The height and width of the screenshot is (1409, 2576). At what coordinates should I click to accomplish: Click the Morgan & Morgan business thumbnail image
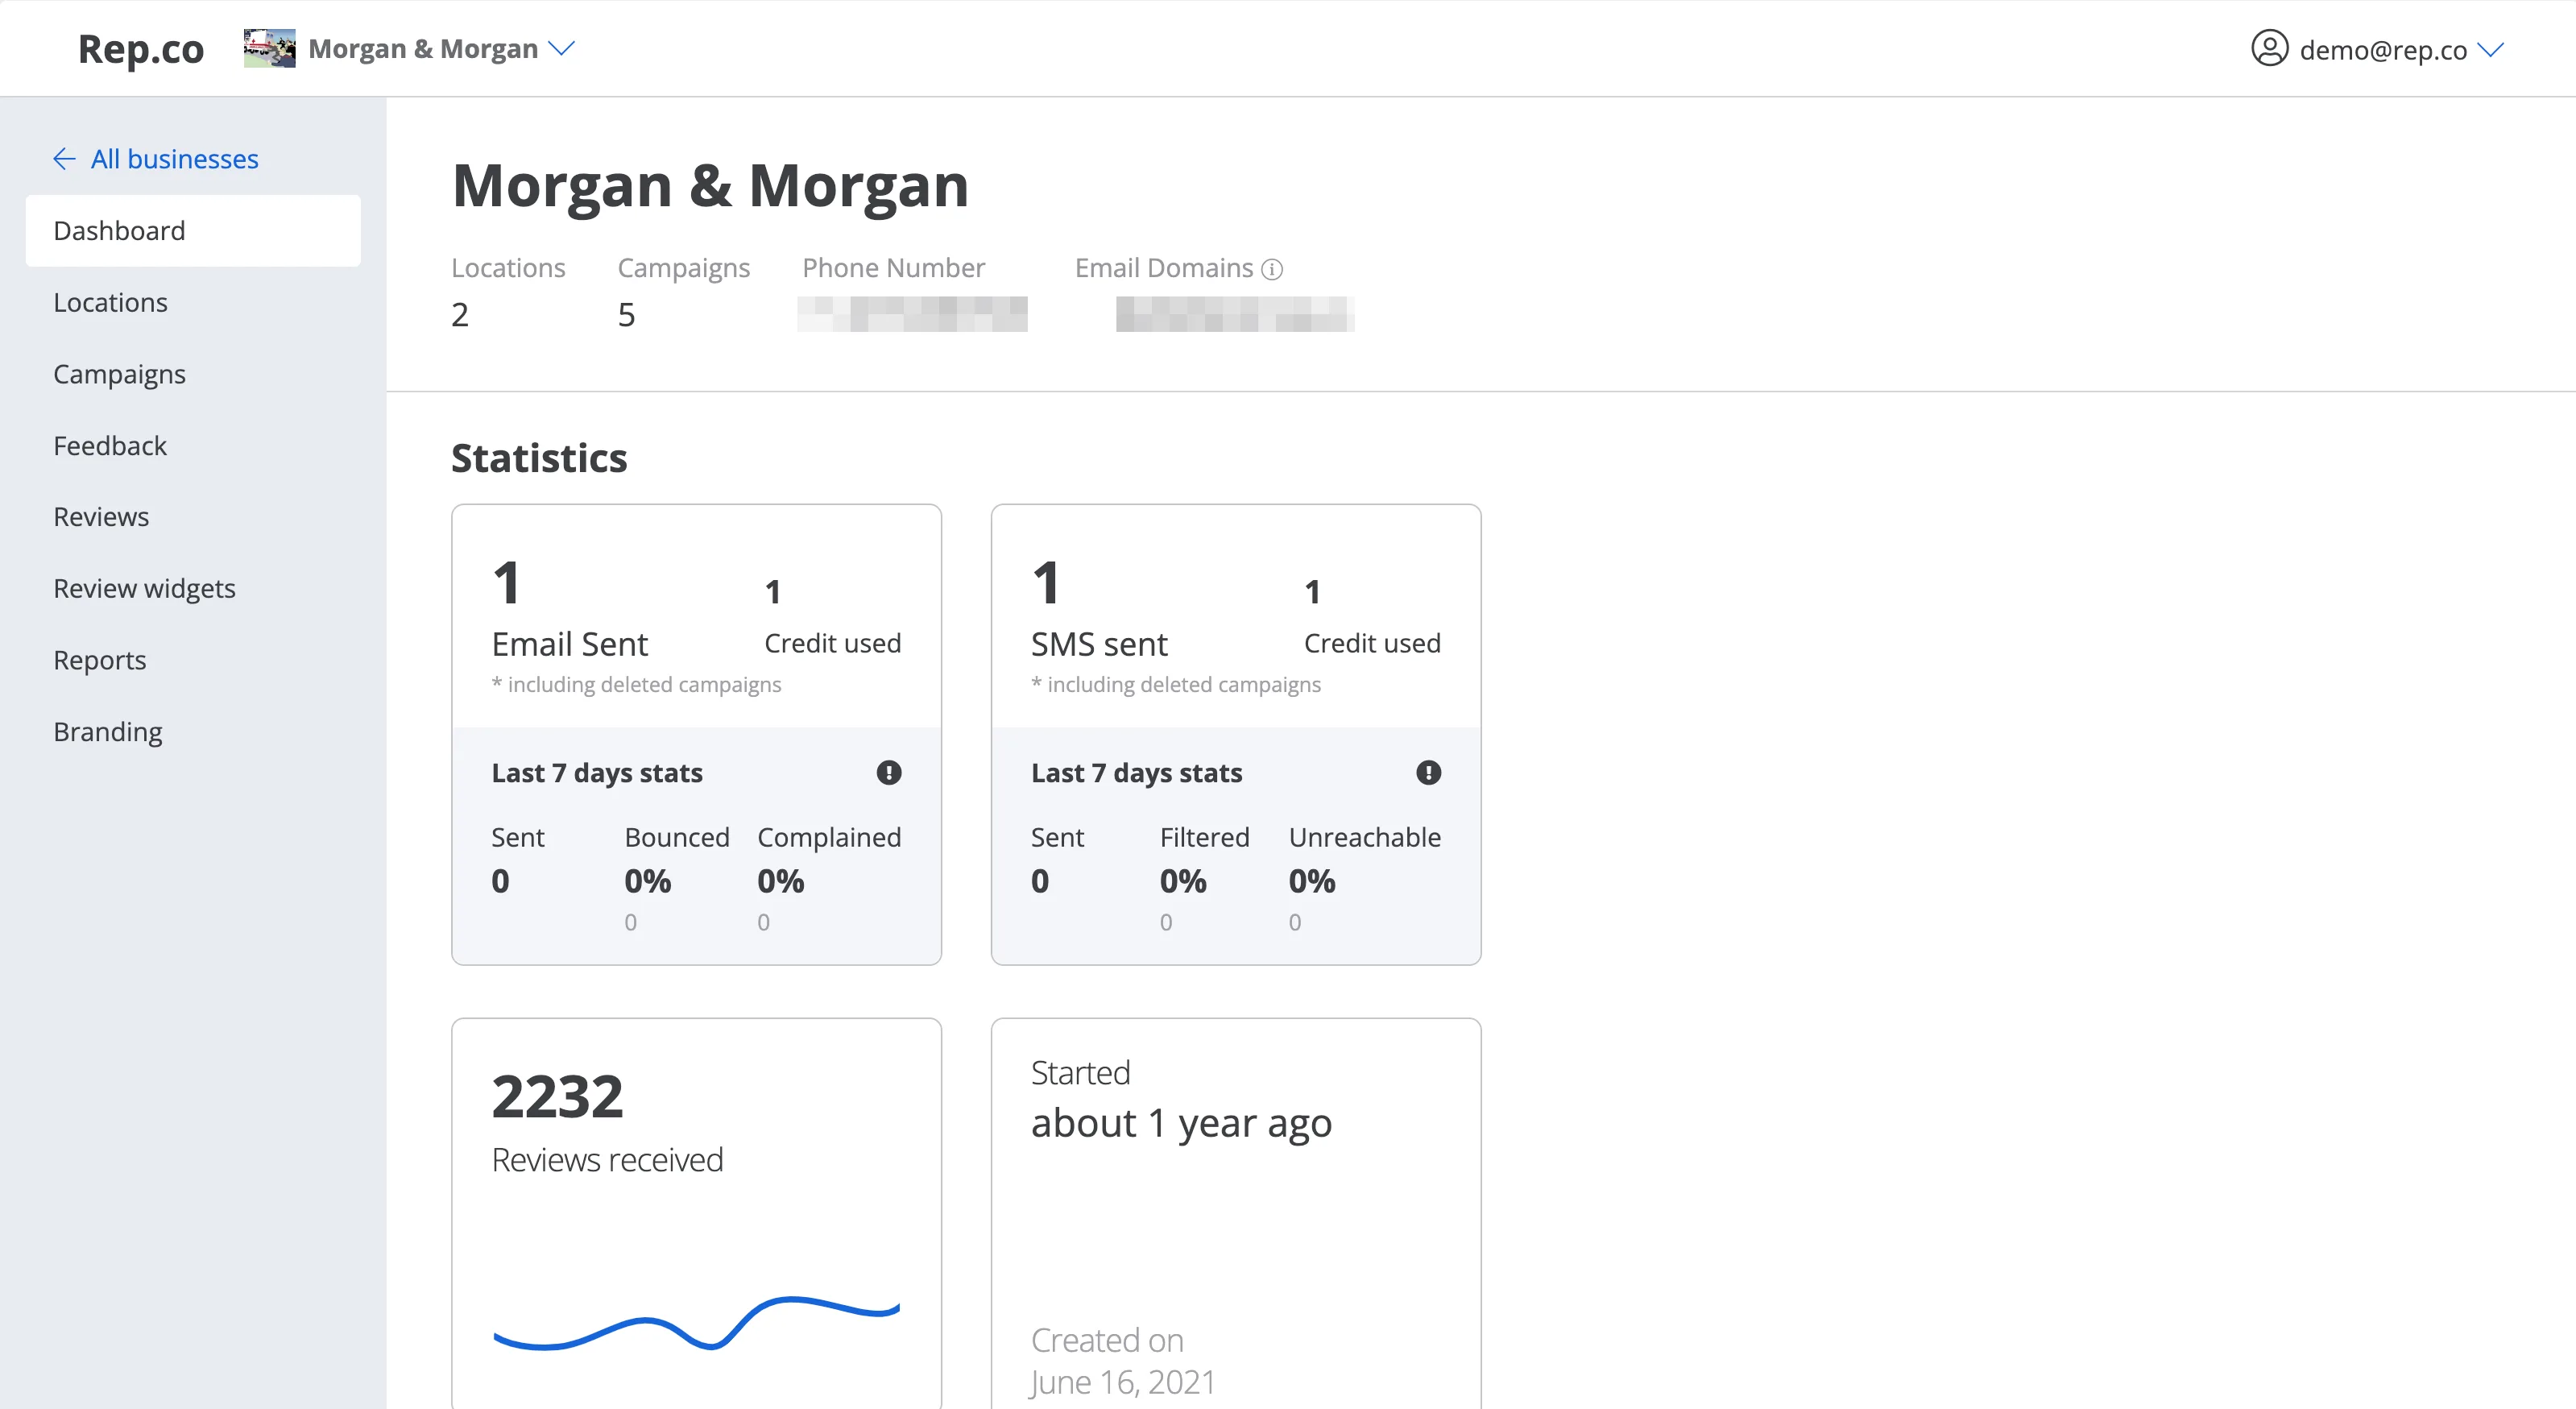point(269,48)
